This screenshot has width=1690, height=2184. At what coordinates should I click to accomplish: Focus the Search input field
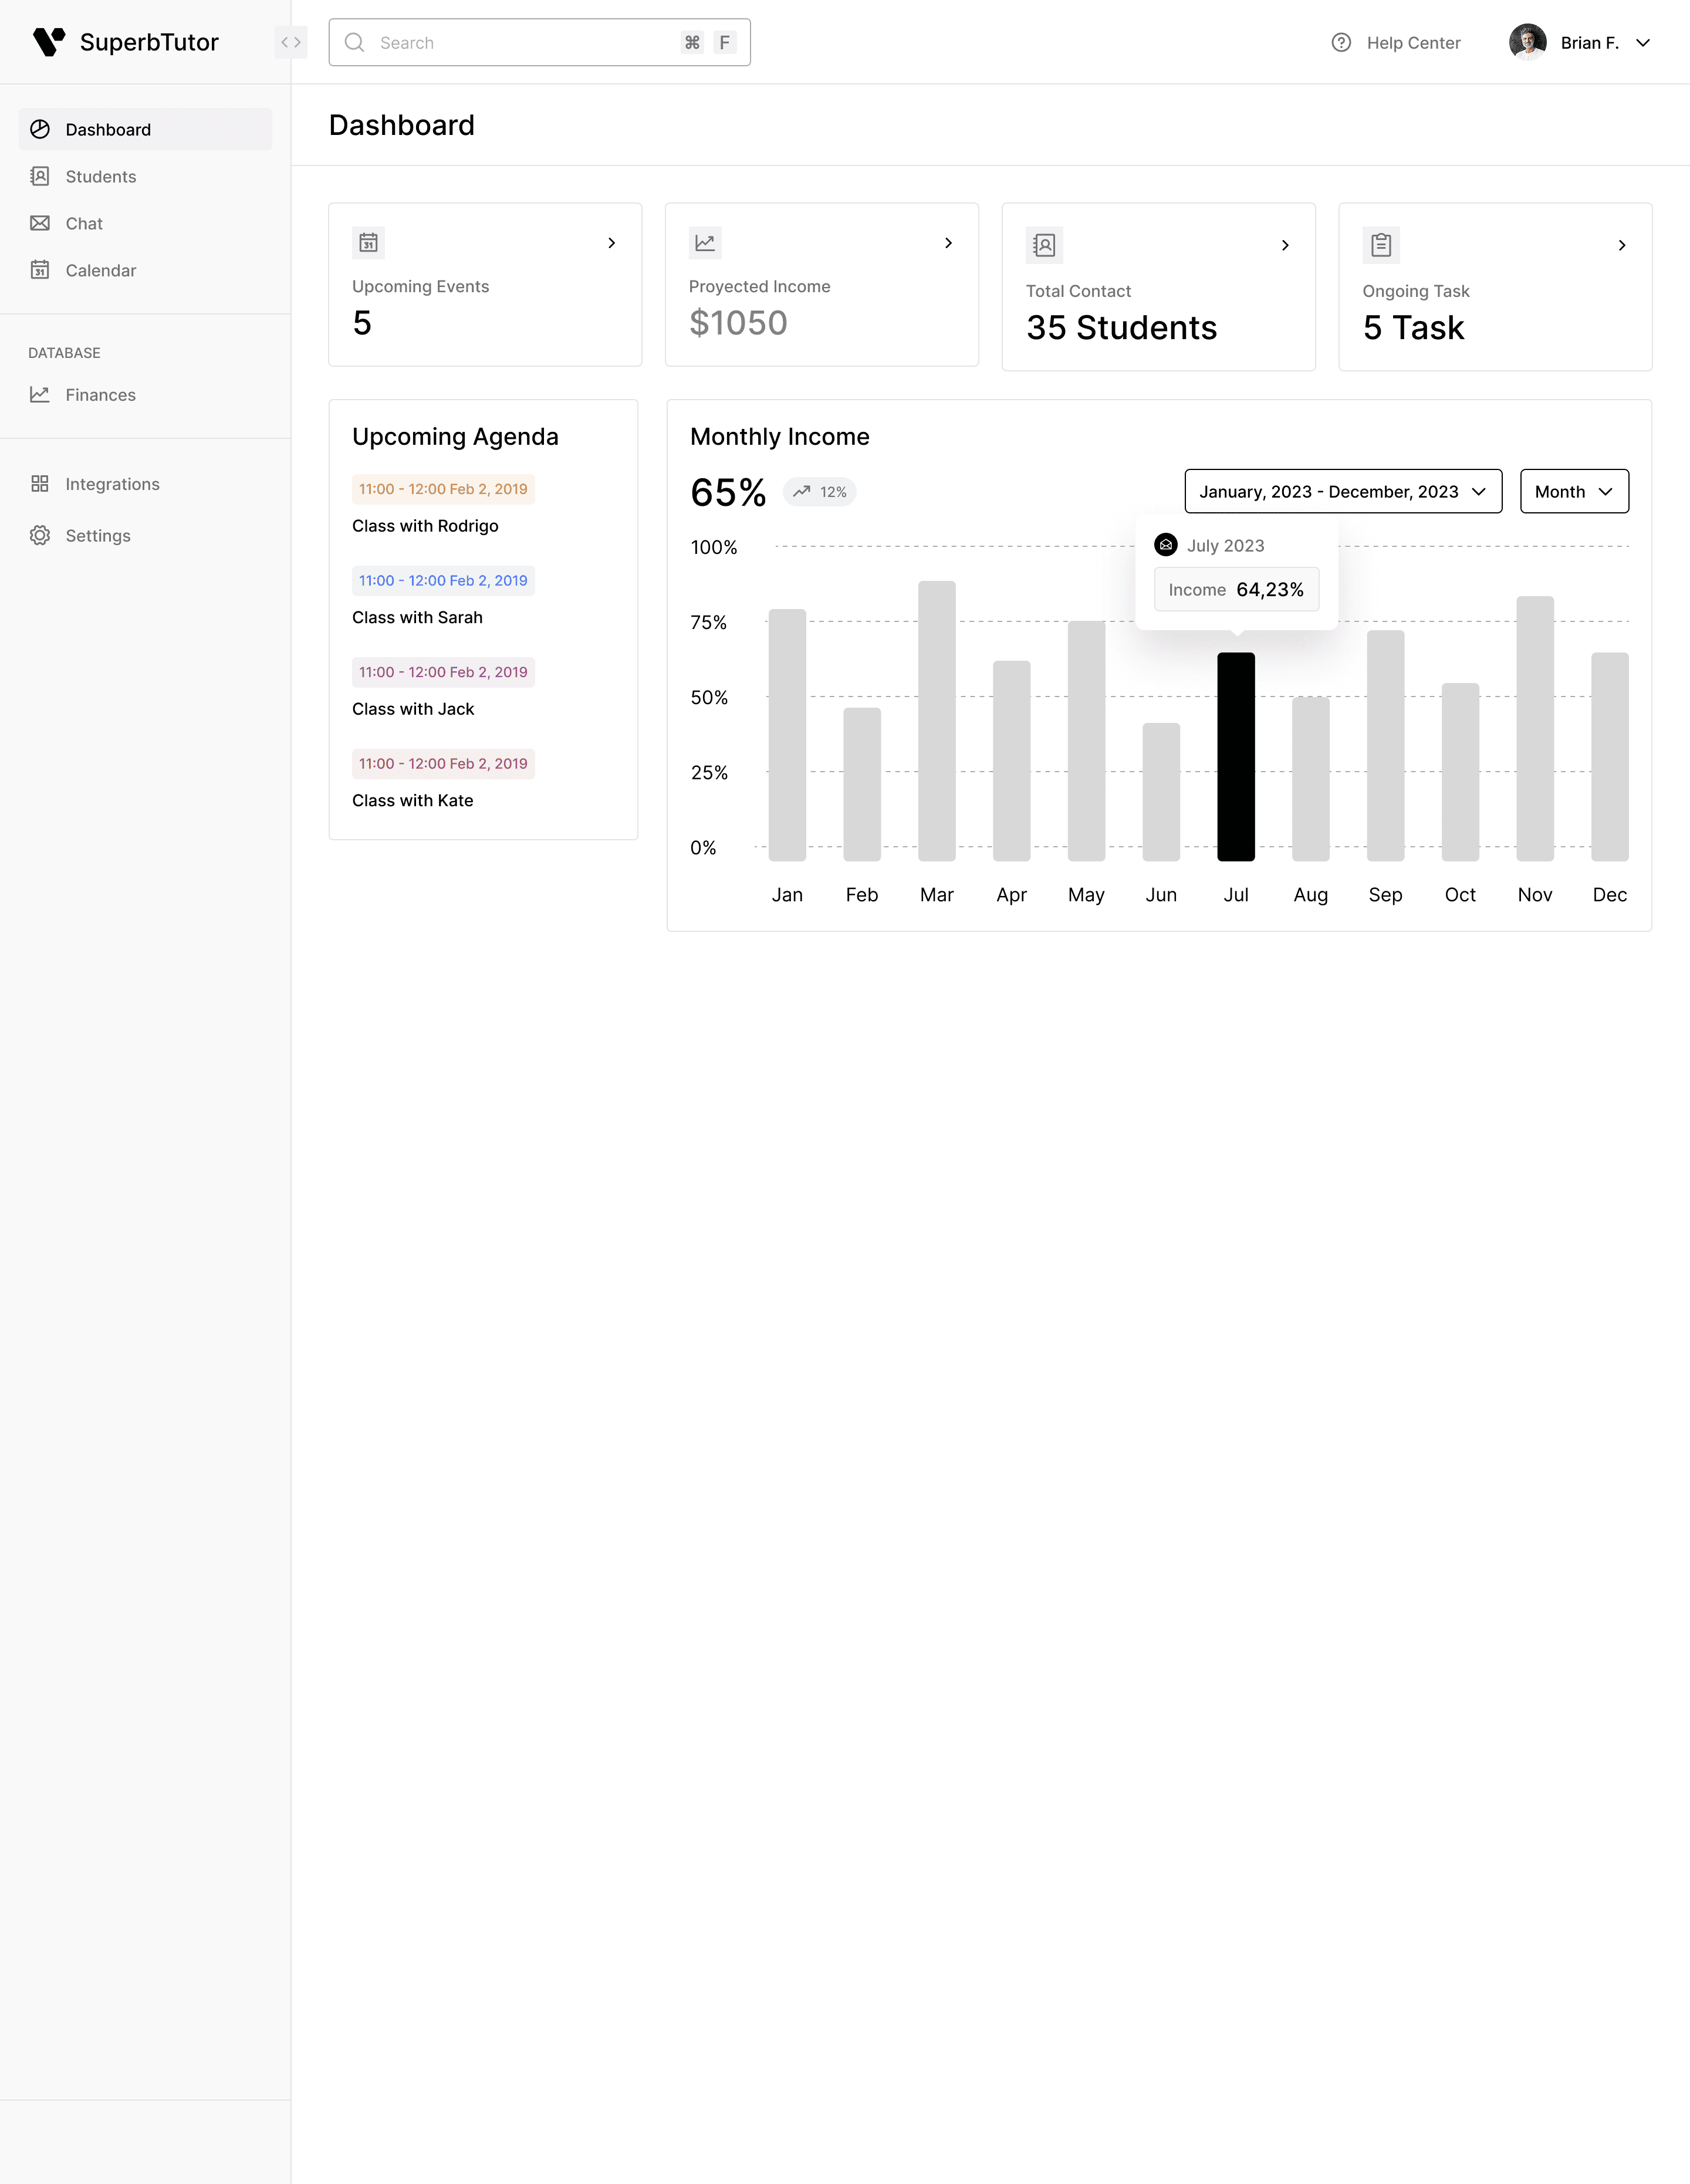[x=539, y=42]
